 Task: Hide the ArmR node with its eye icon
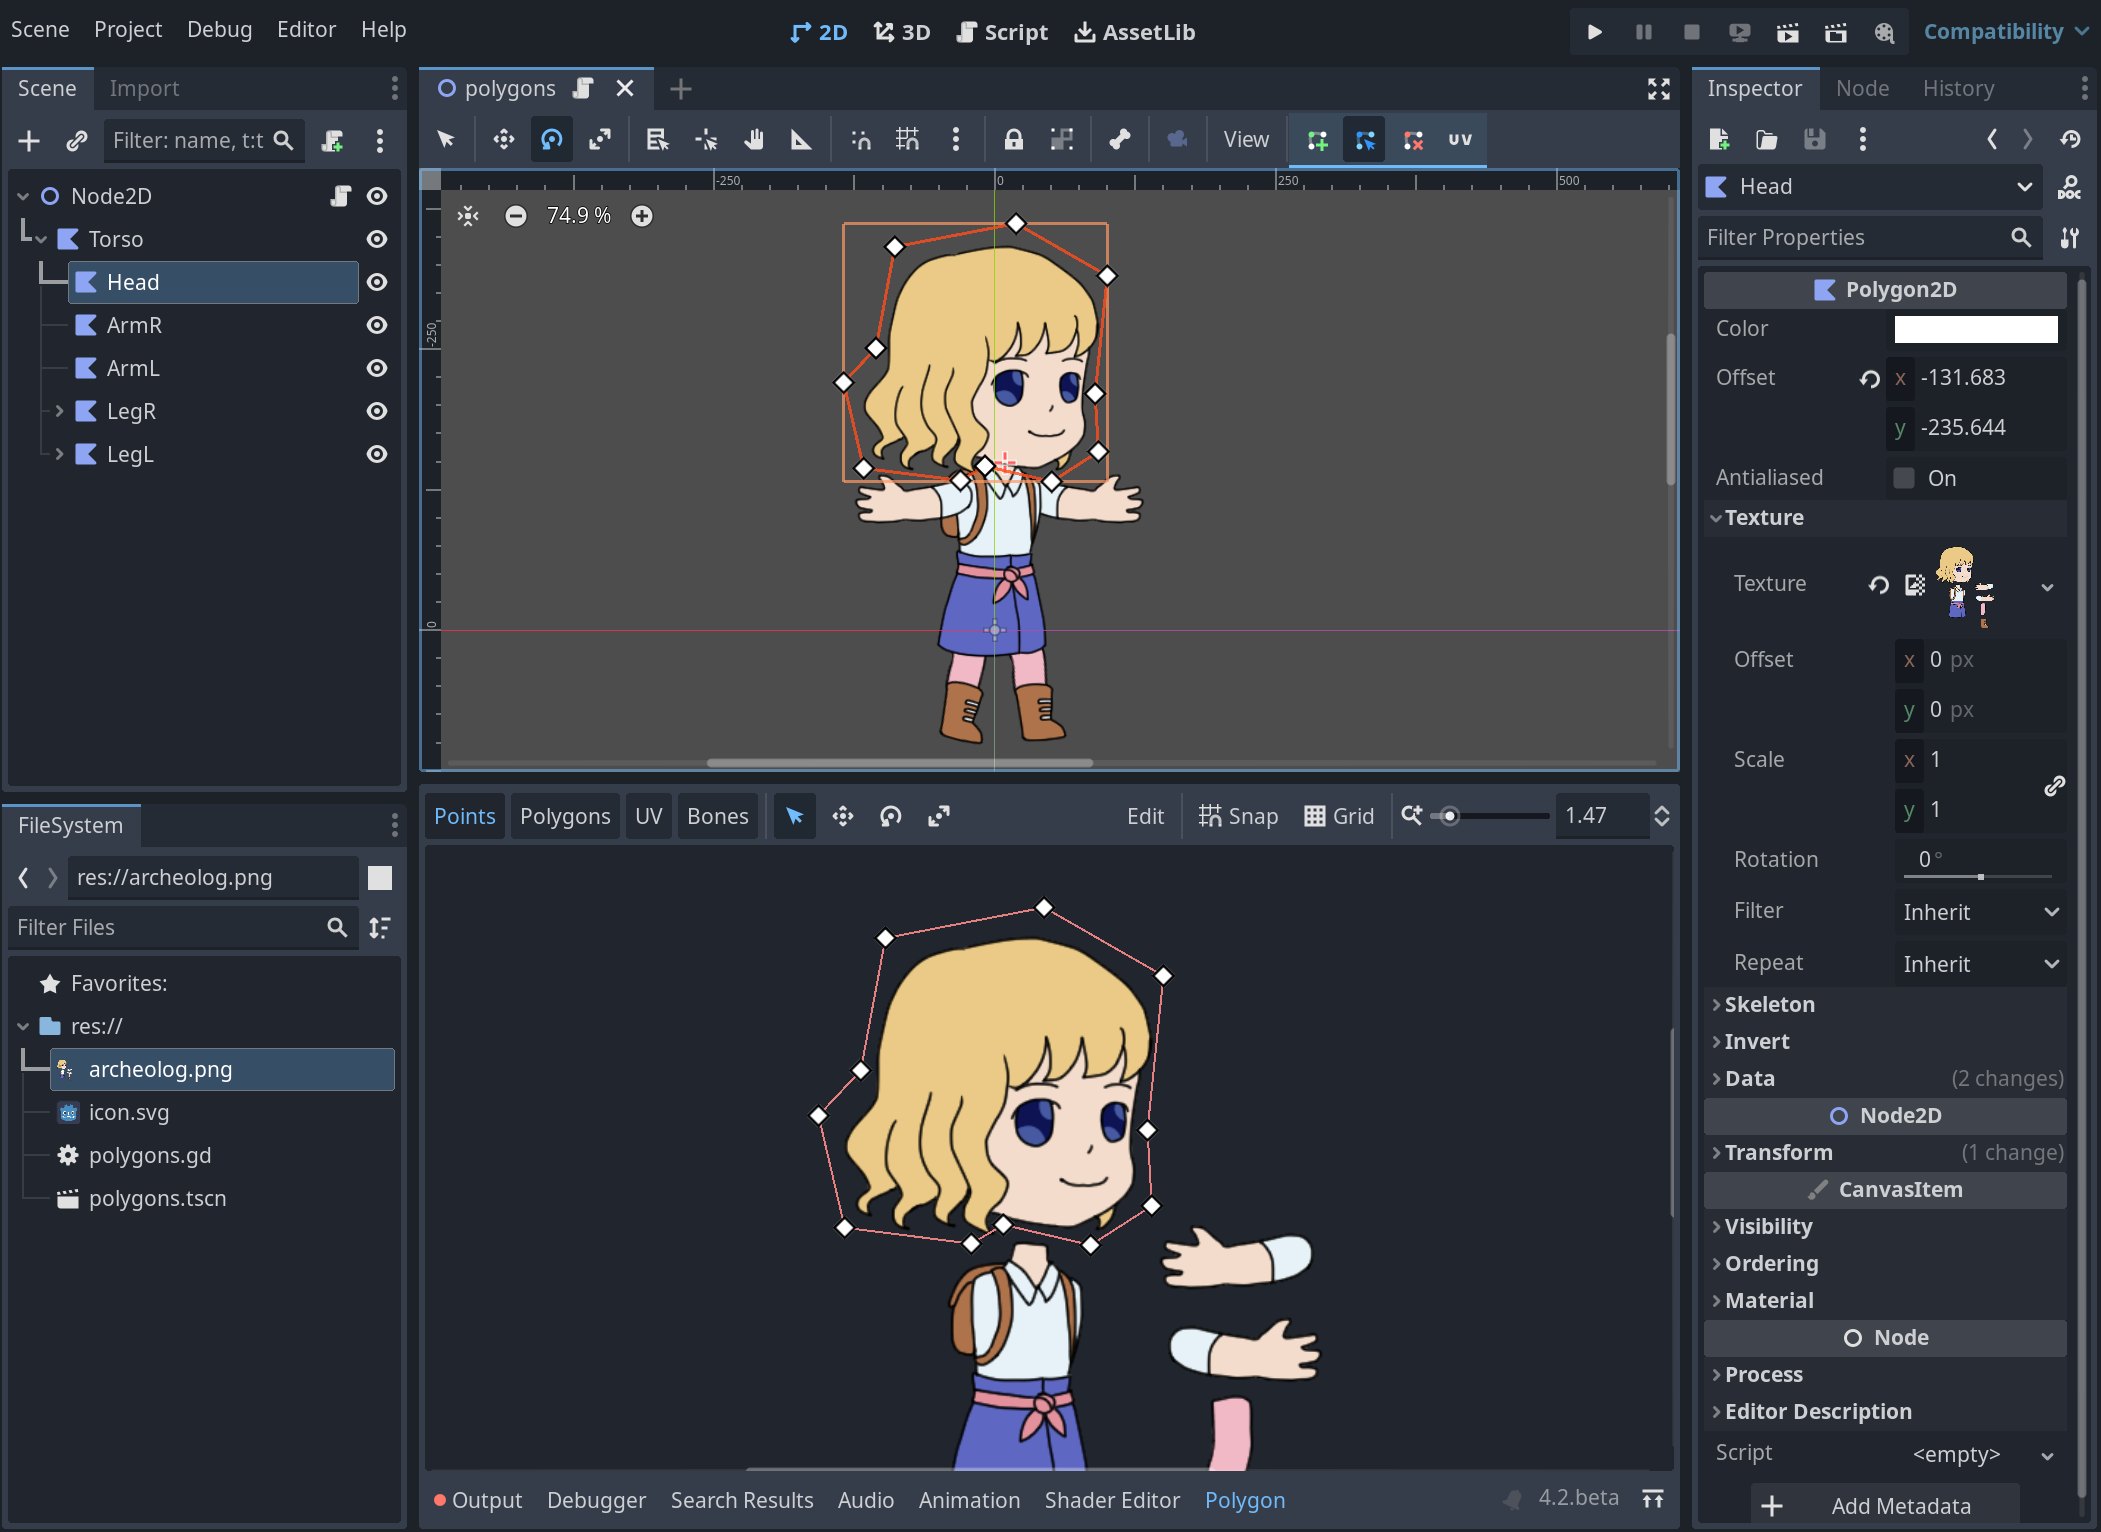point(377,325)
